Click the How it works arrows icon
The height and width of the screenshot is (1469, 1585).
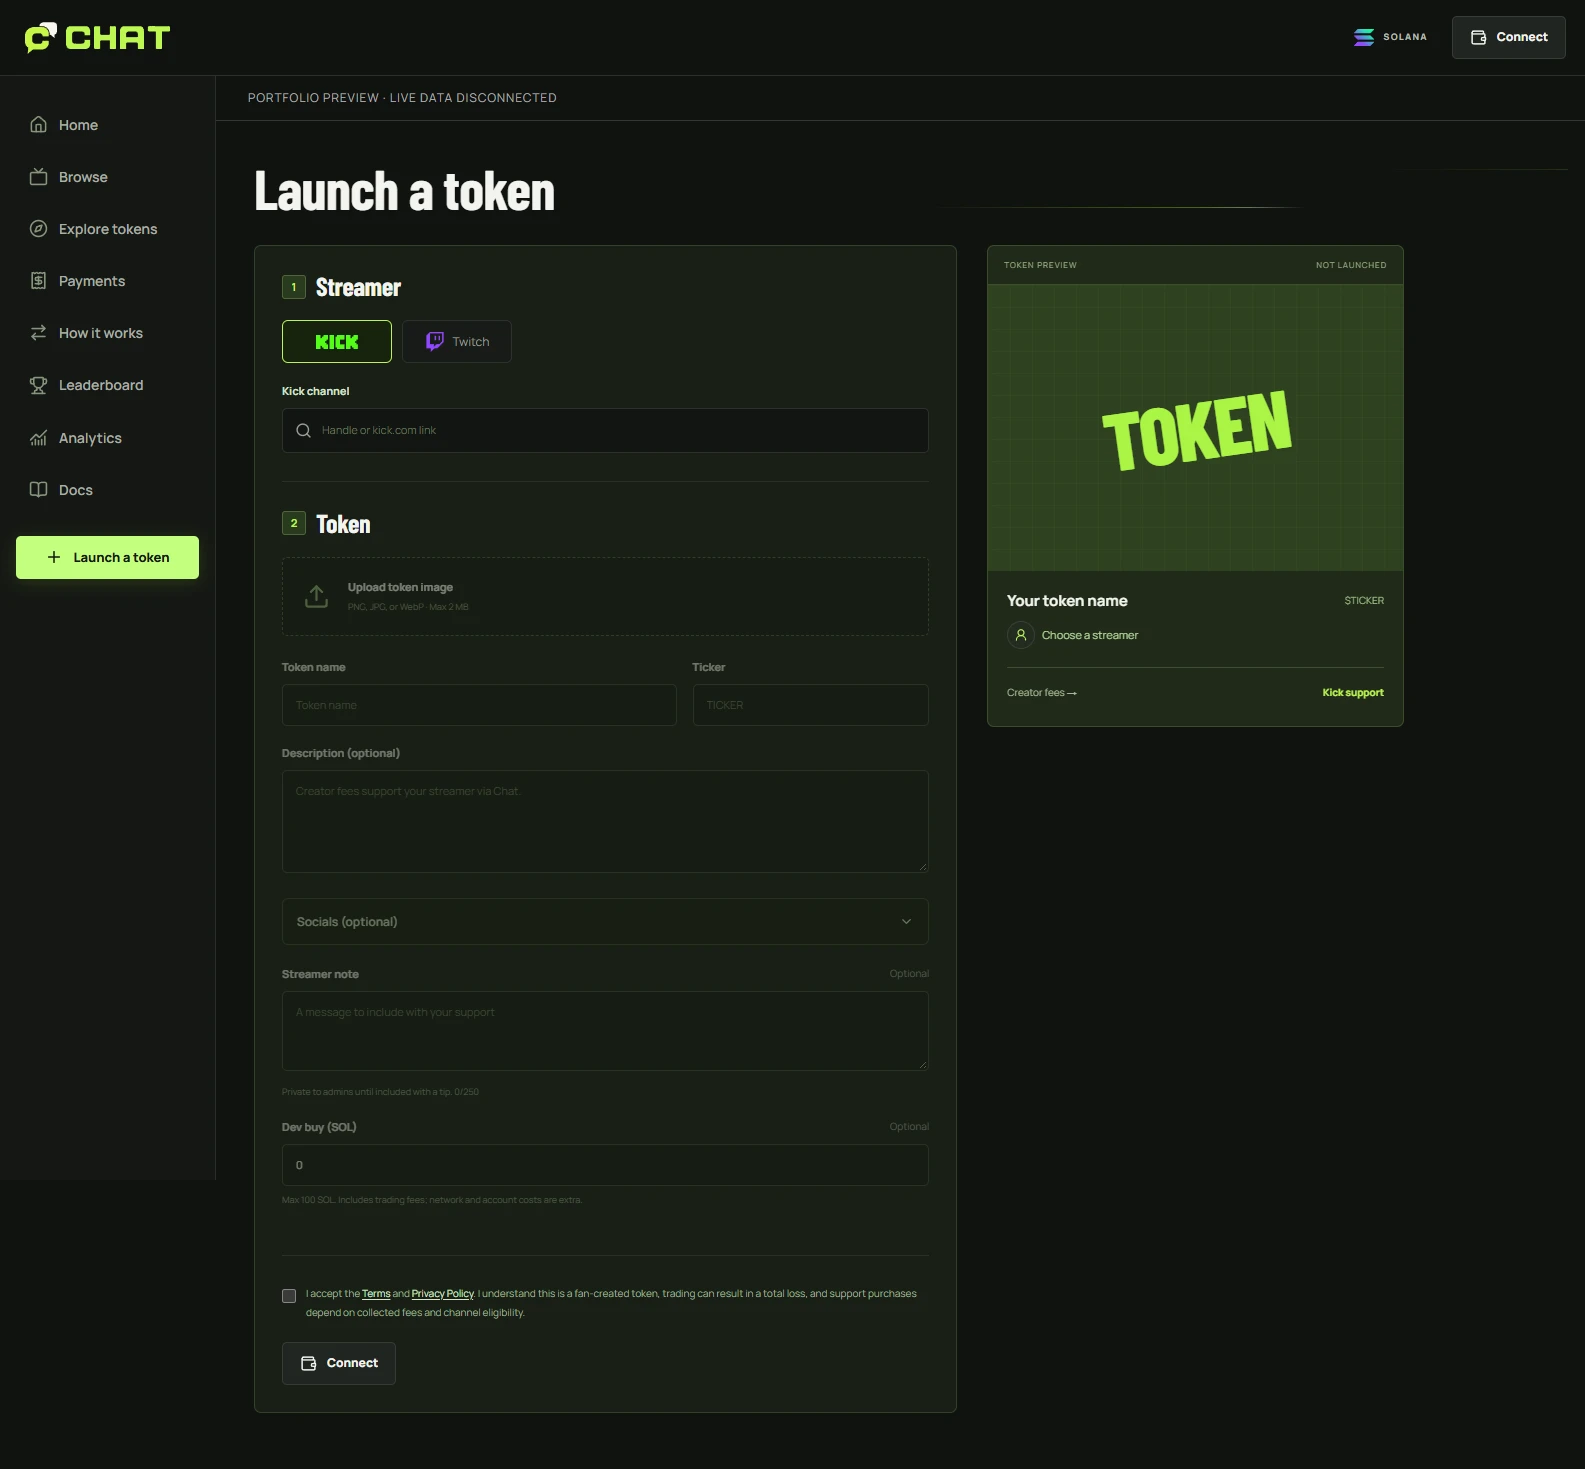click(x=39, y=333)
